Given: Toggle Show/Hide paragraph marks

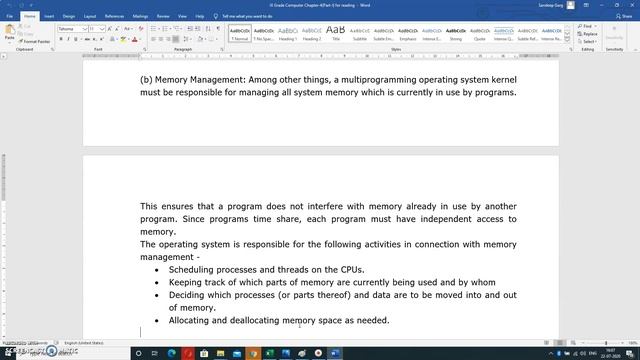Looking at the screenshot, I should pos(218,29).
